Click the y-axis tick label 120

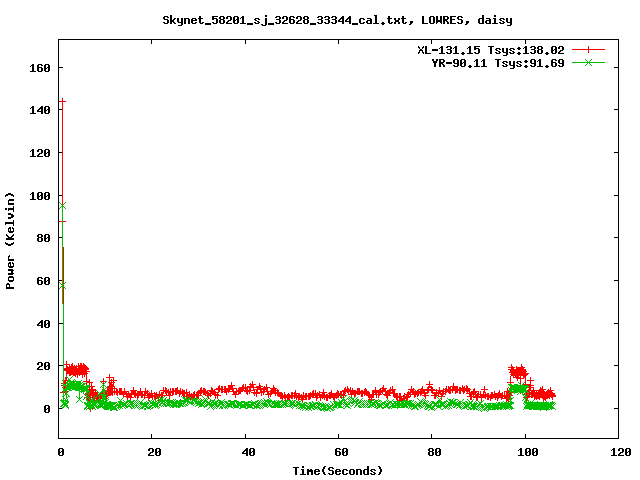40,153
